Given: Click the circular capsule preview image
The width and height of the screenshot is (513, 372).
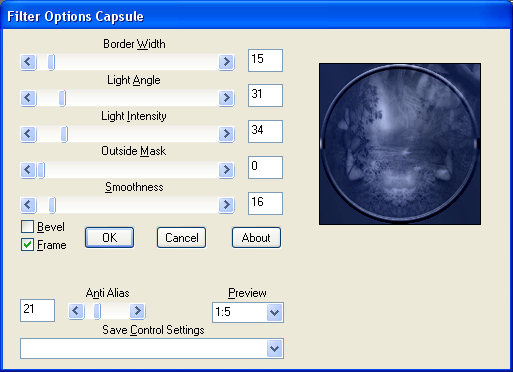Looking at the screenshot, I should coord(400,144).
